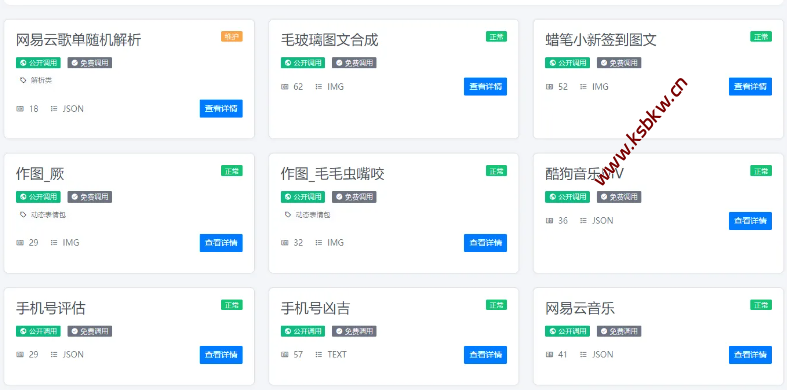The width and height of the screenshot is (787, 390).
Task: Click the list icon beside IMG on 作图_毛毛虫嘴咬
Action: [x=319, y=242]
